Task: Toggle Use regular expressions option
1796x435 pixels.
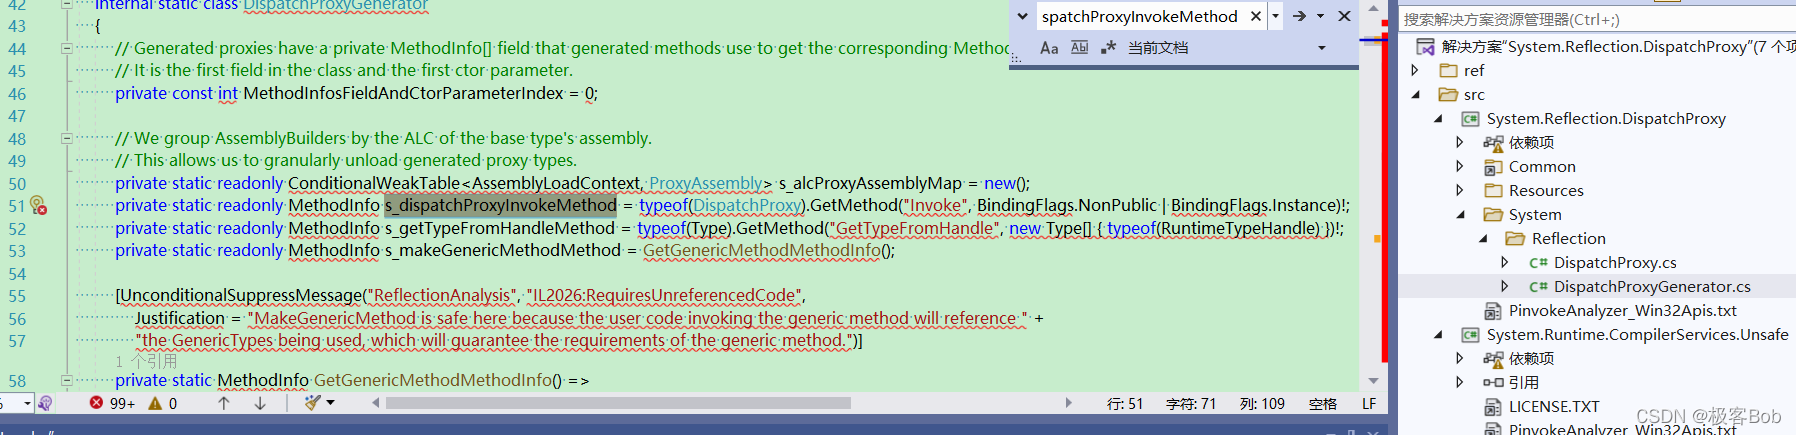Action: click(x=1108, y=47)
